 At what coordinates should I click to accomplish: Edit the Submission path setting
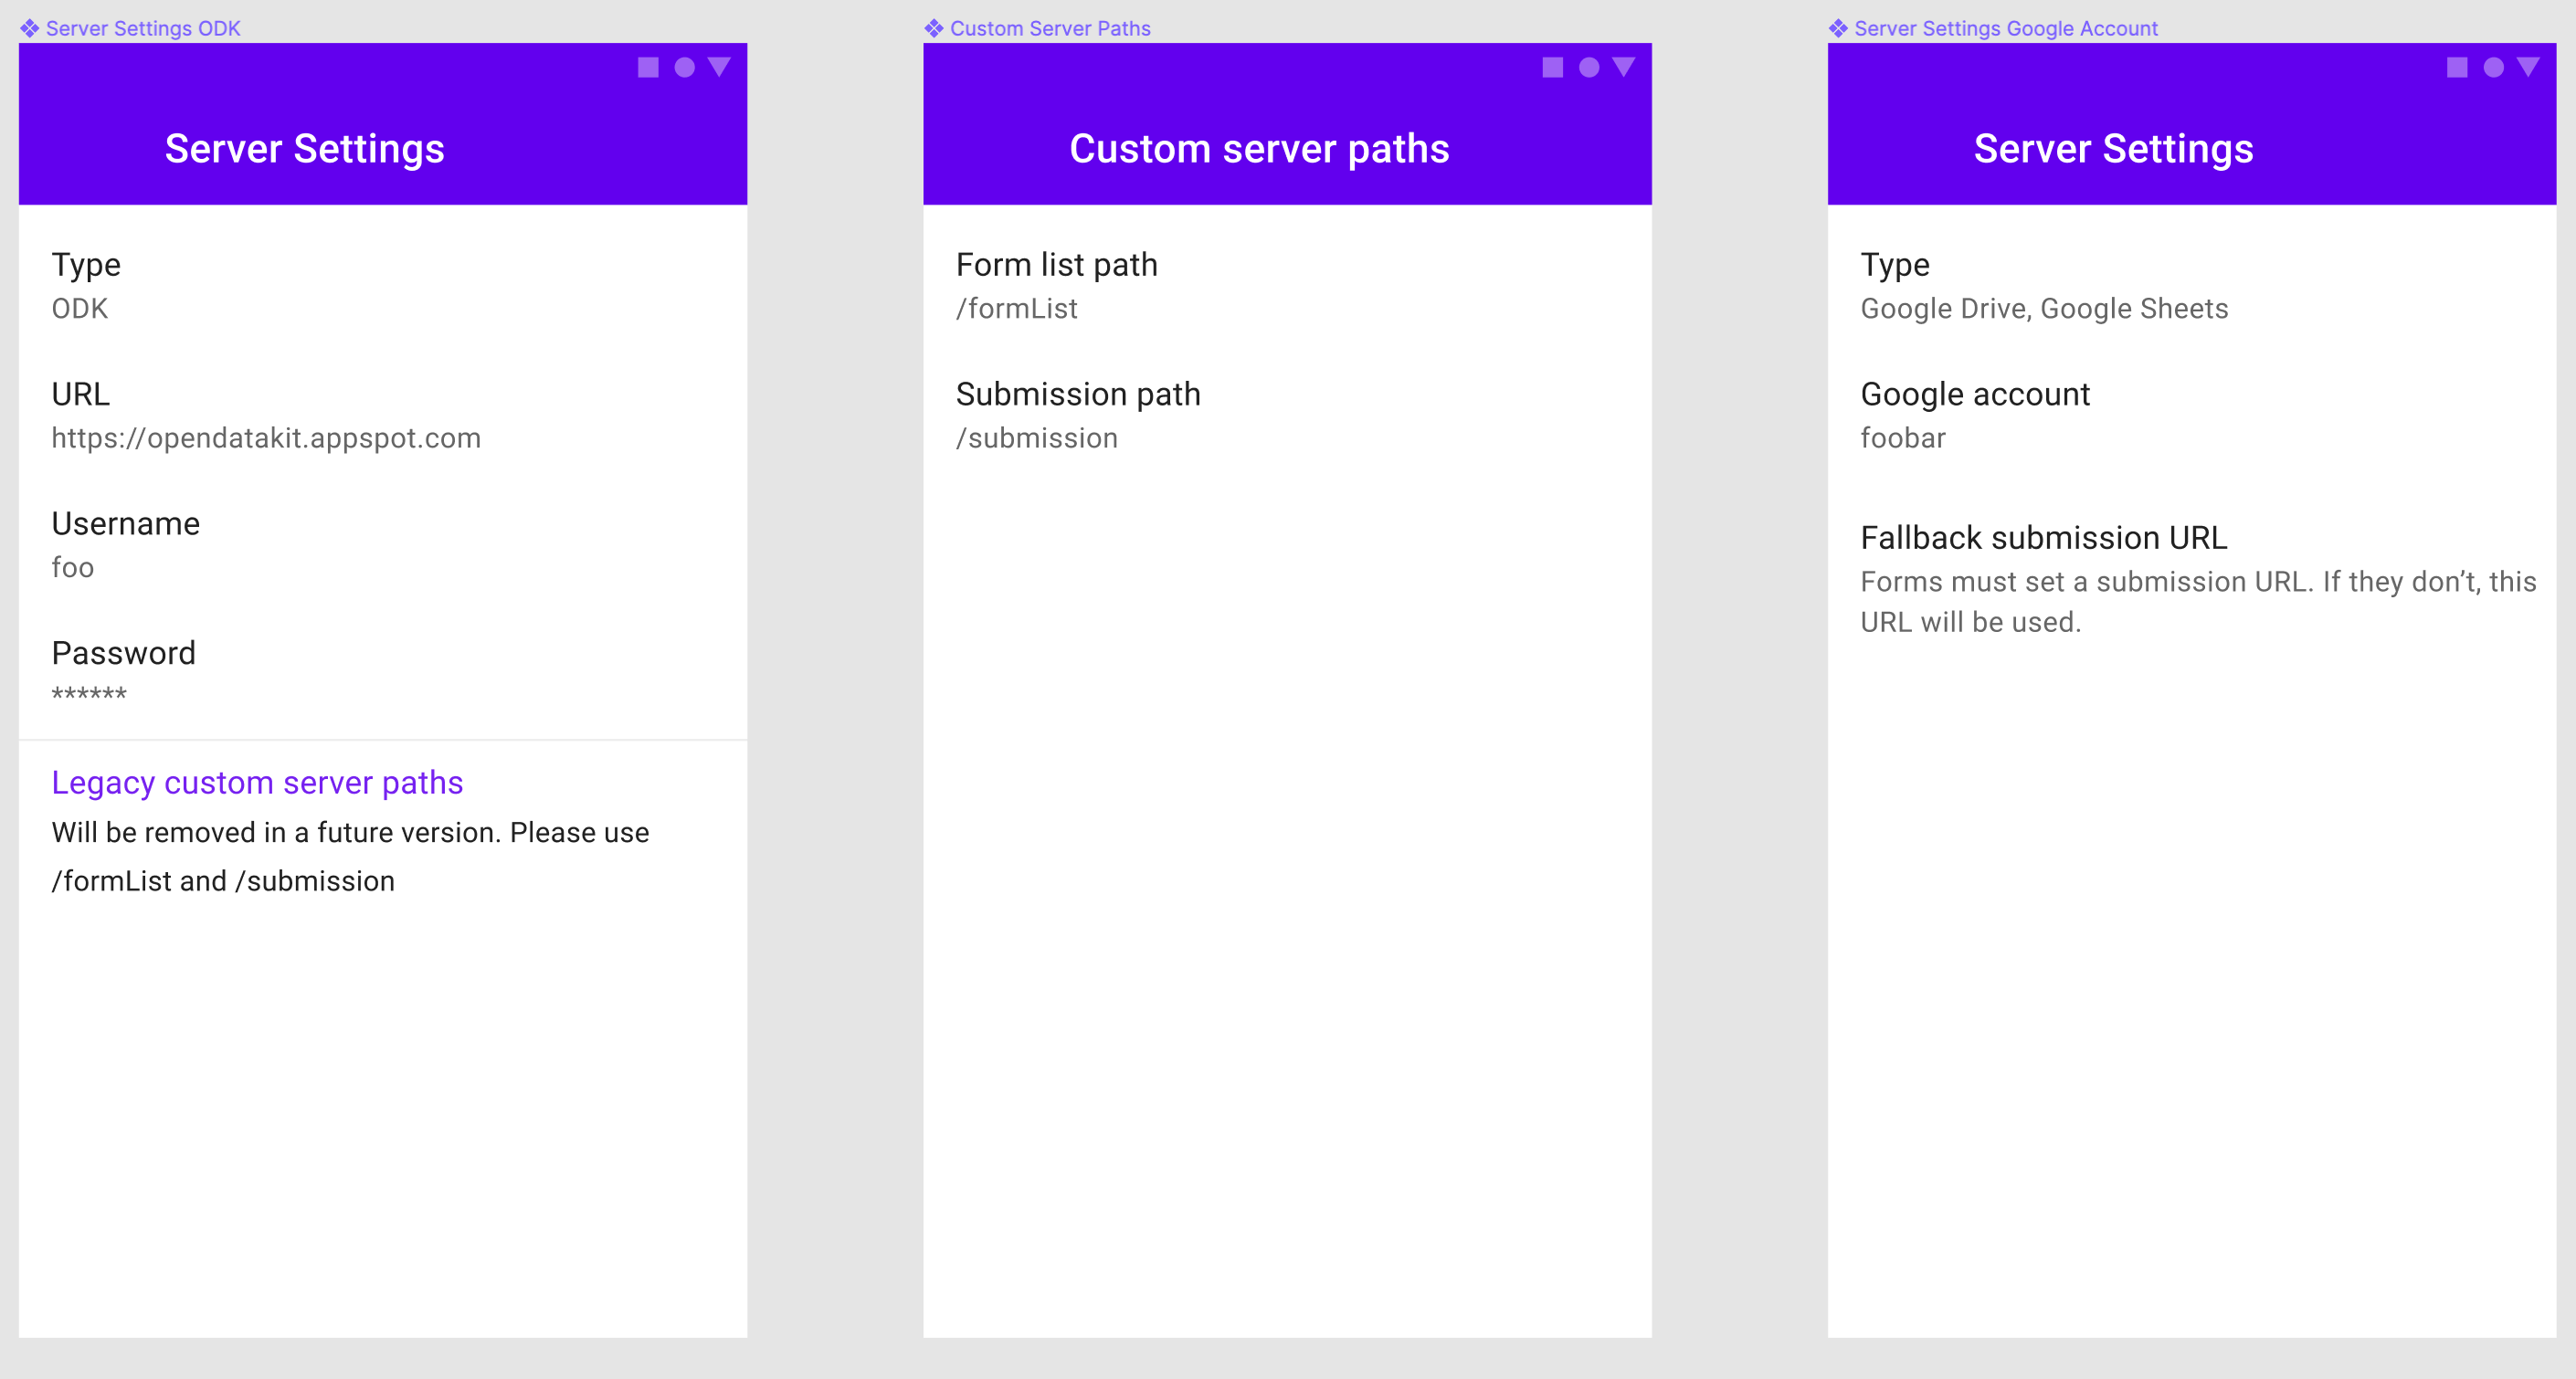click(x=1077, y=415)
